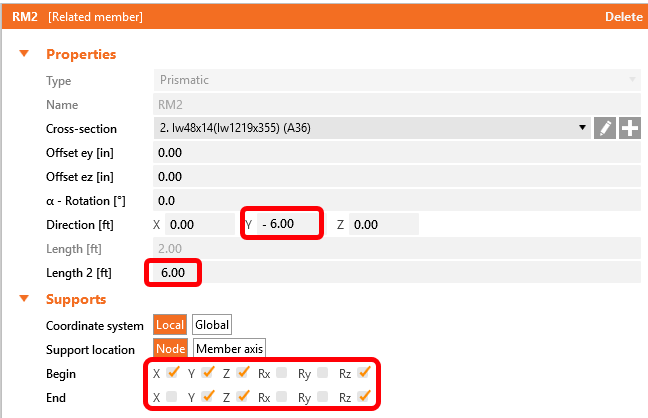
Task: Select Local coordinate system
Action: pyautogui.click(x=170, y=324)
